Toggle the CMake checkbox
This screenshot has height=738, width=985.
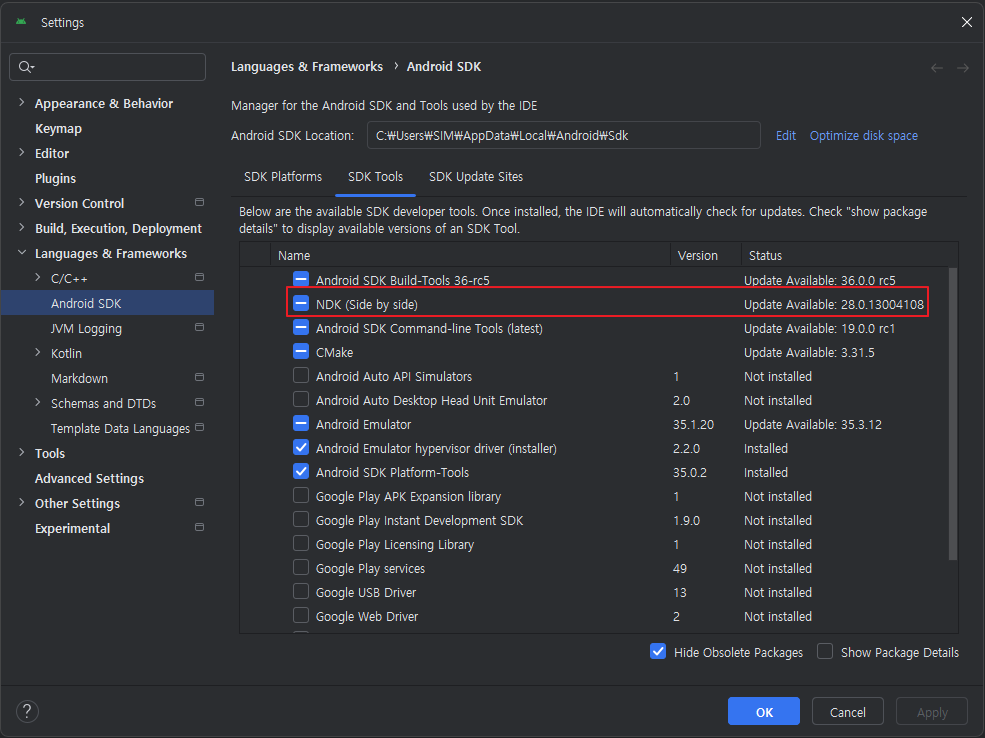(301, 351)
